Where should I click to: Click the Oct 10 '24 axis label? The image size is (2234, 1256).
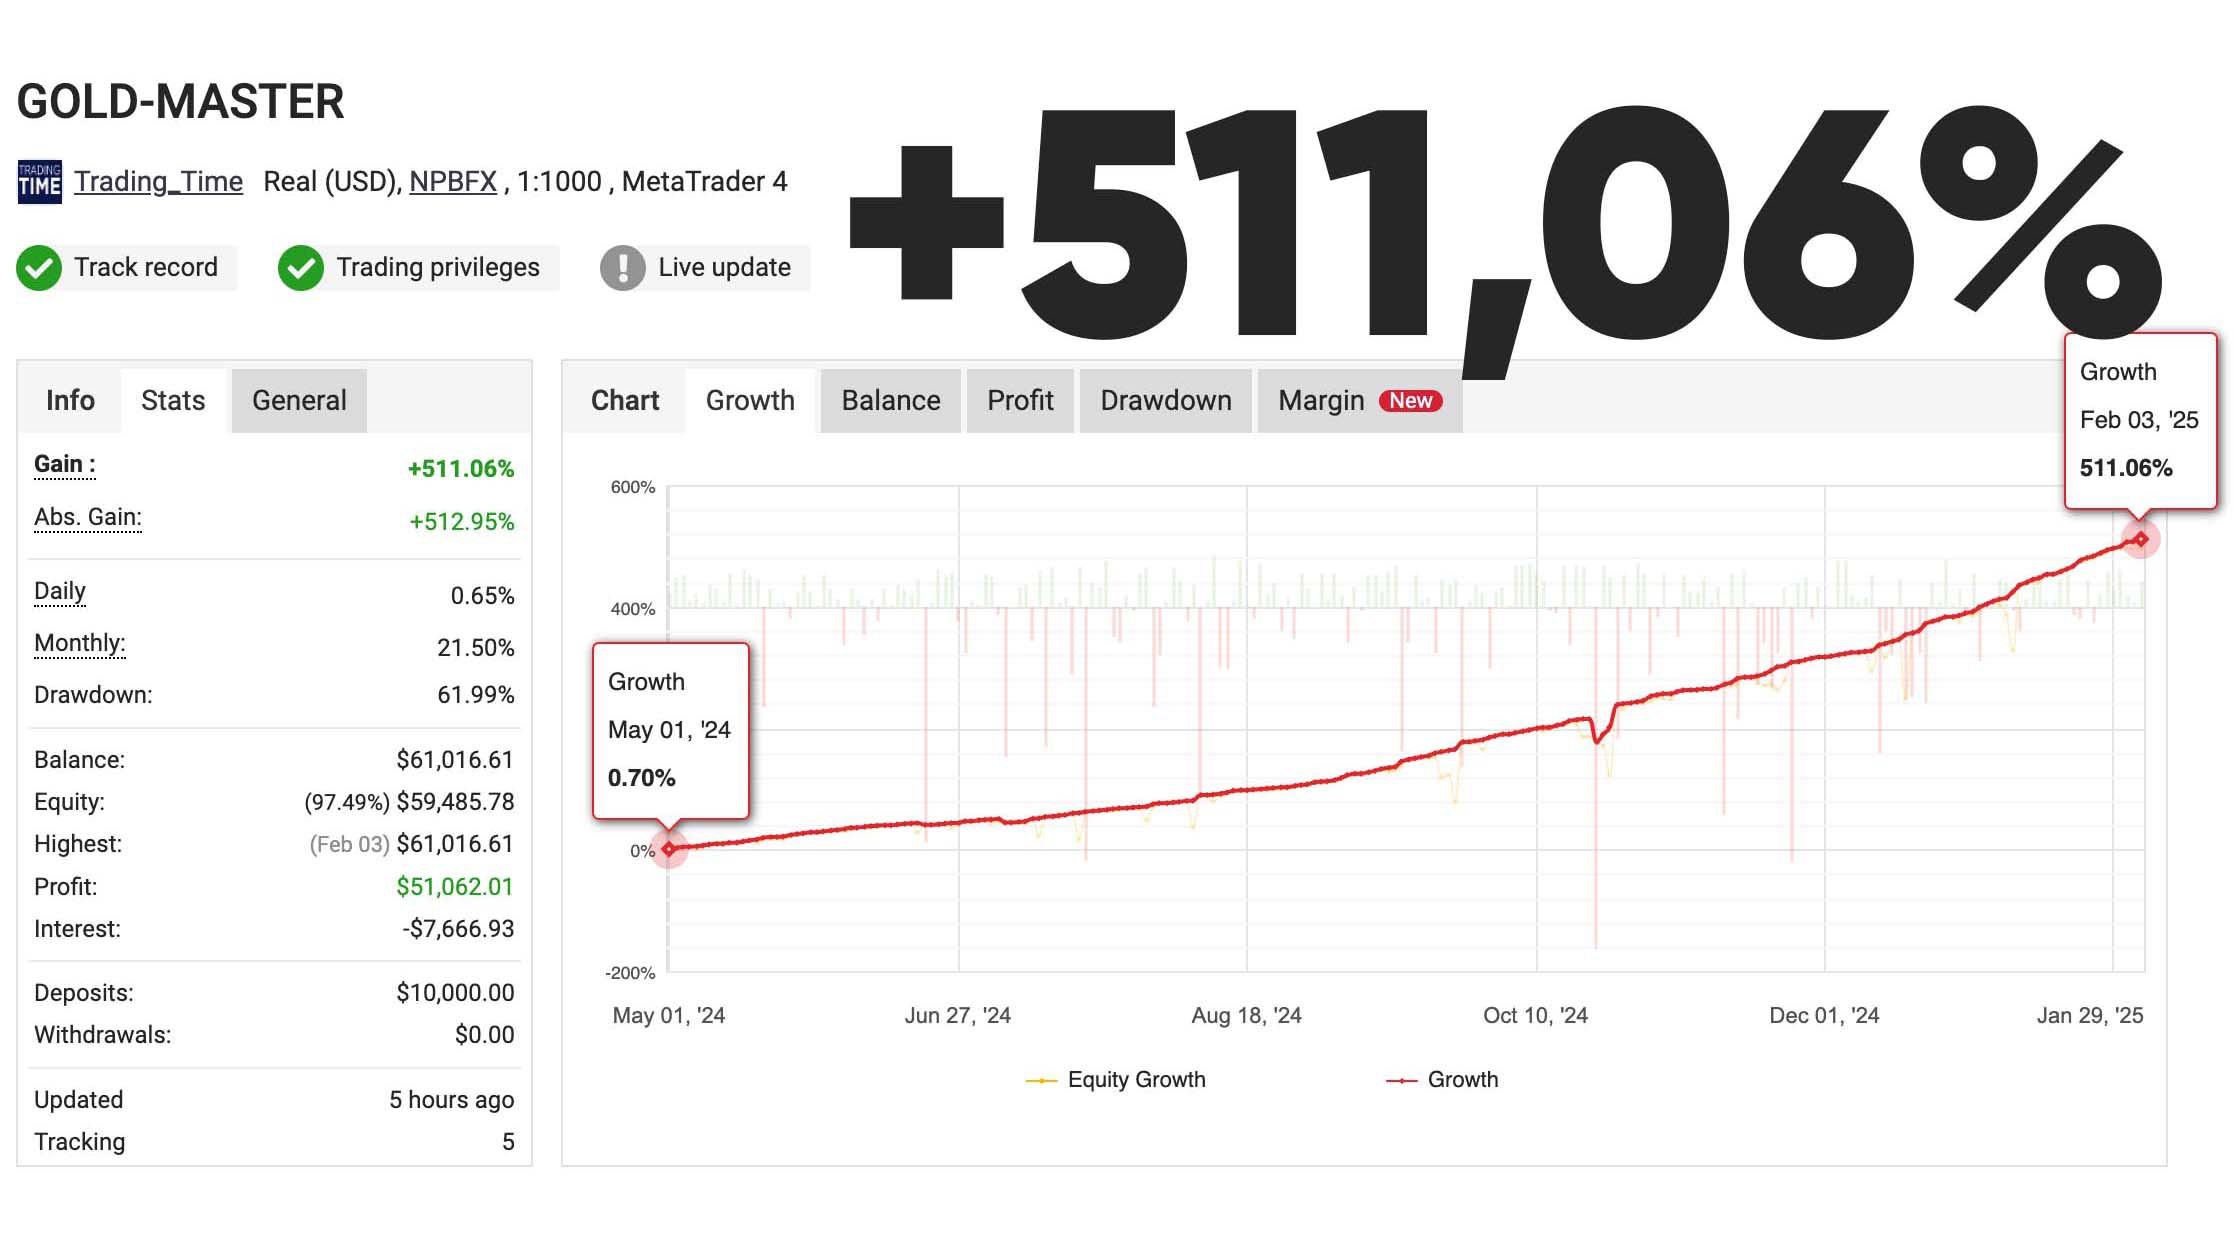(1536, 1016)
